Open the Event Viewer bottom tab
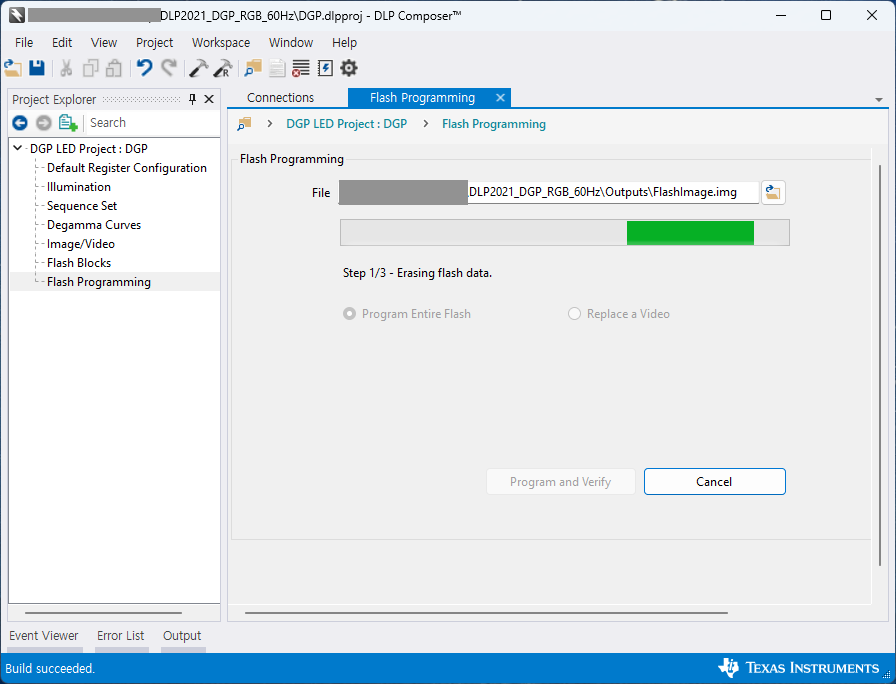896x684 pixels. [44, 636]
